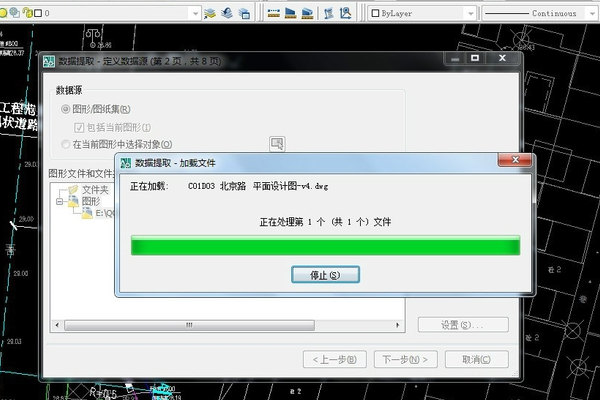The image size is (600, 400).
Task: Click the 图形 tree node
Action: [x=91, y=201]
